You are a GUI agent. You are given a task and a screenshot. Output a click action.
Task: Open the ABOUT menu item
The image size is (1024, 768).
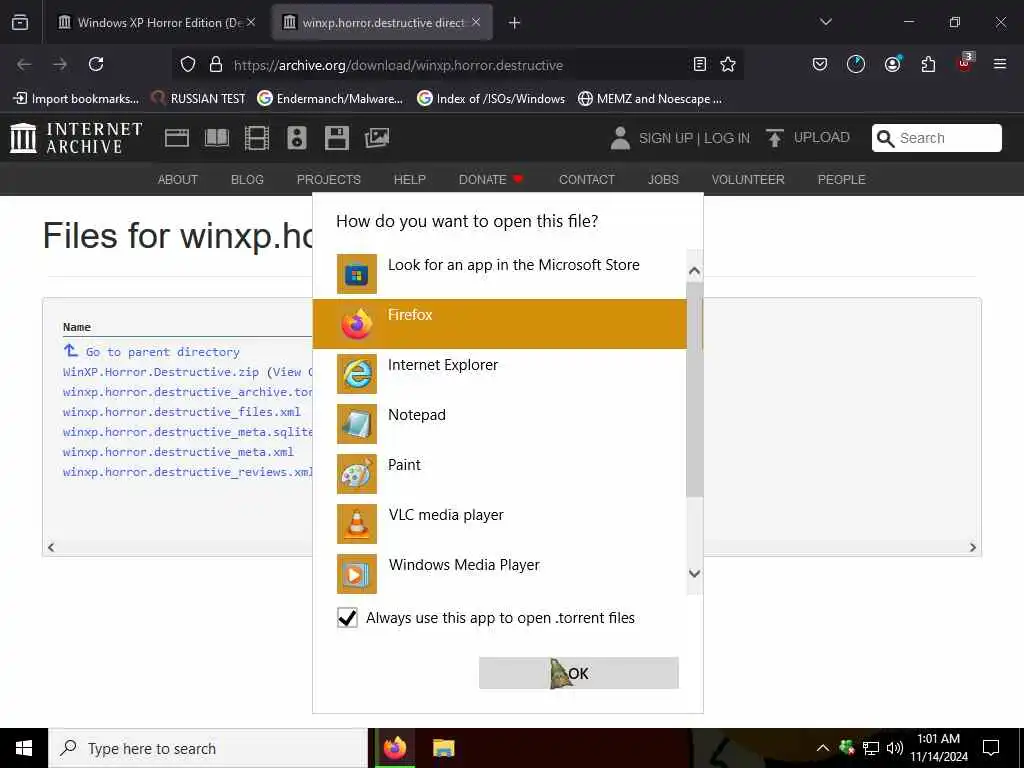click(178, 180)
